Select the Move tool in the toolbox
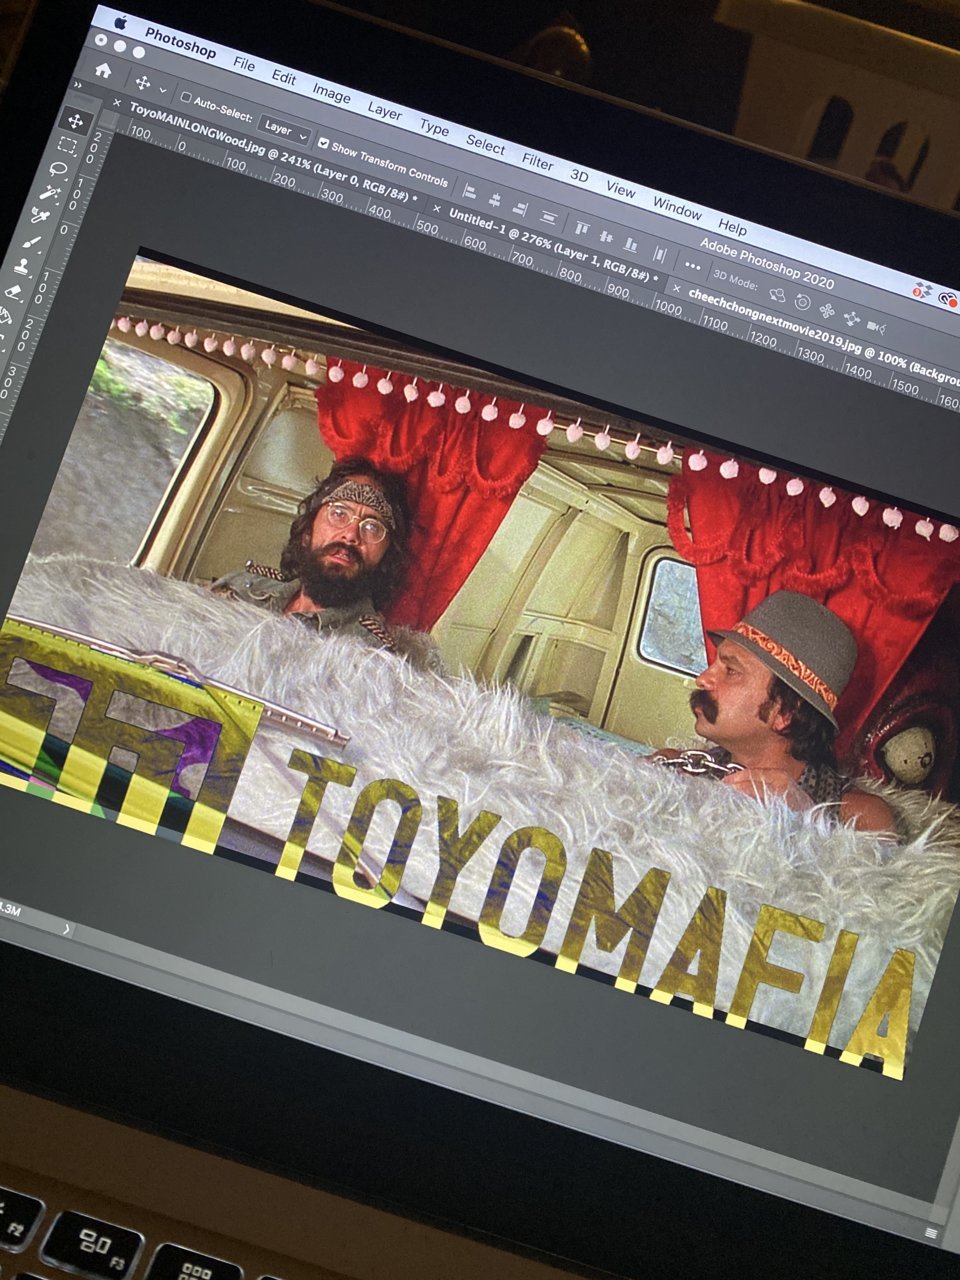This screenshot has width=960, height=1280. pyautogui.click(x=74, y=122)
